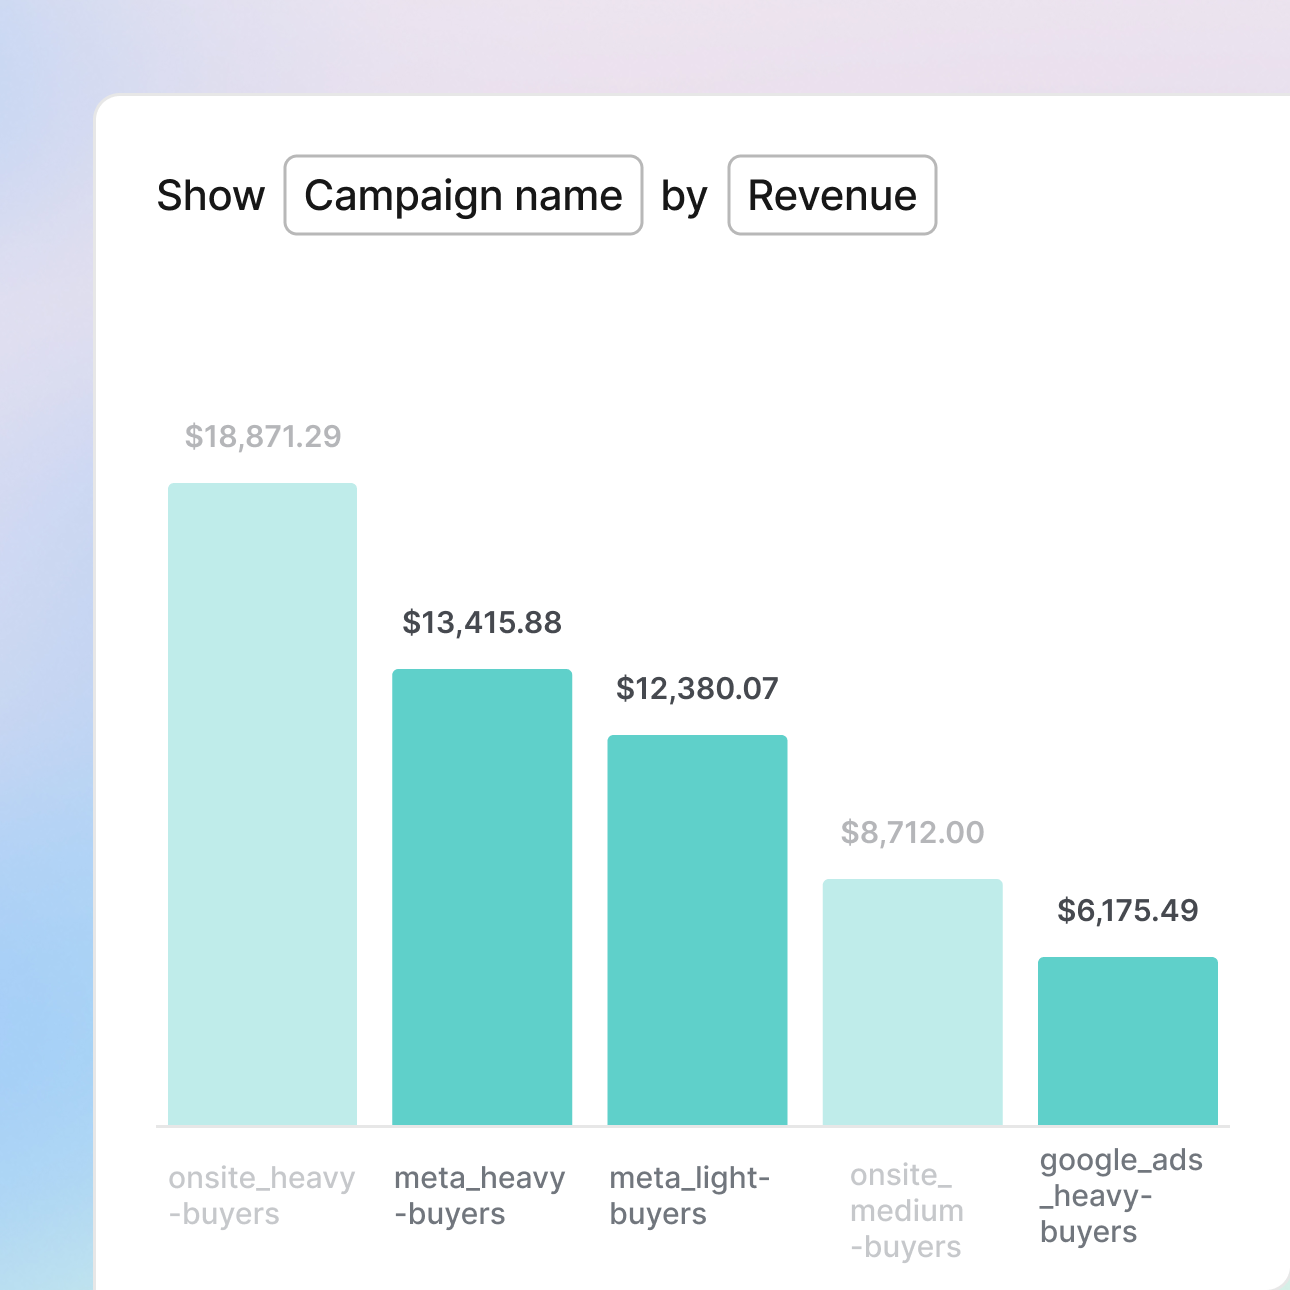Select the $6,175.49 value label
1290x1290 pixels.
click(x=1127, y=911)
